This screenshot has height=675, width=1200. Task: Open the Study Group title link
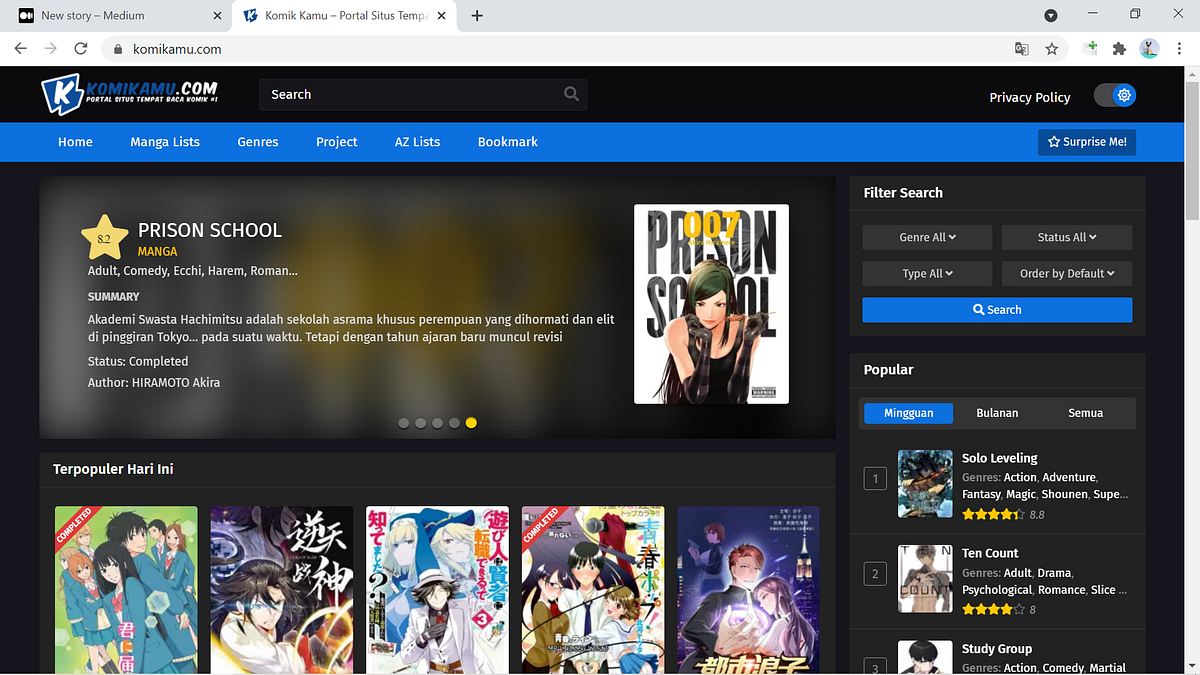coord(997,649)
